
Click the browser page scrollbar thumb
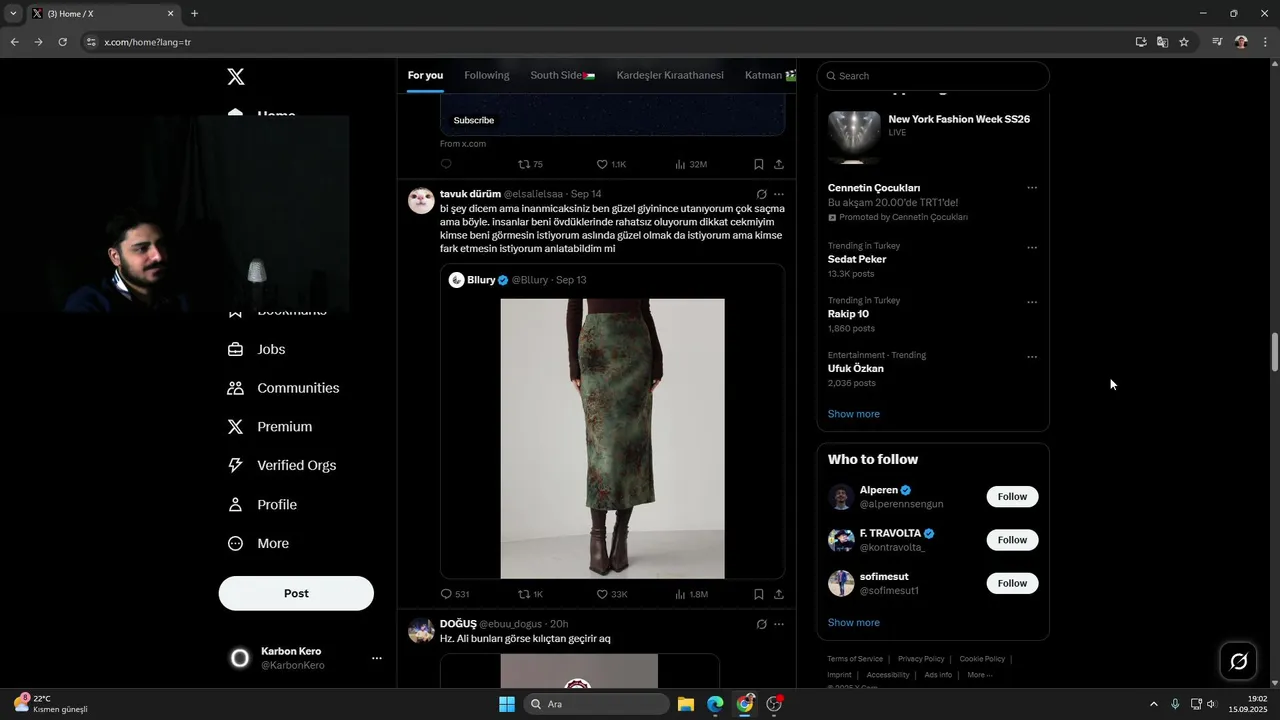(1275, 352)
